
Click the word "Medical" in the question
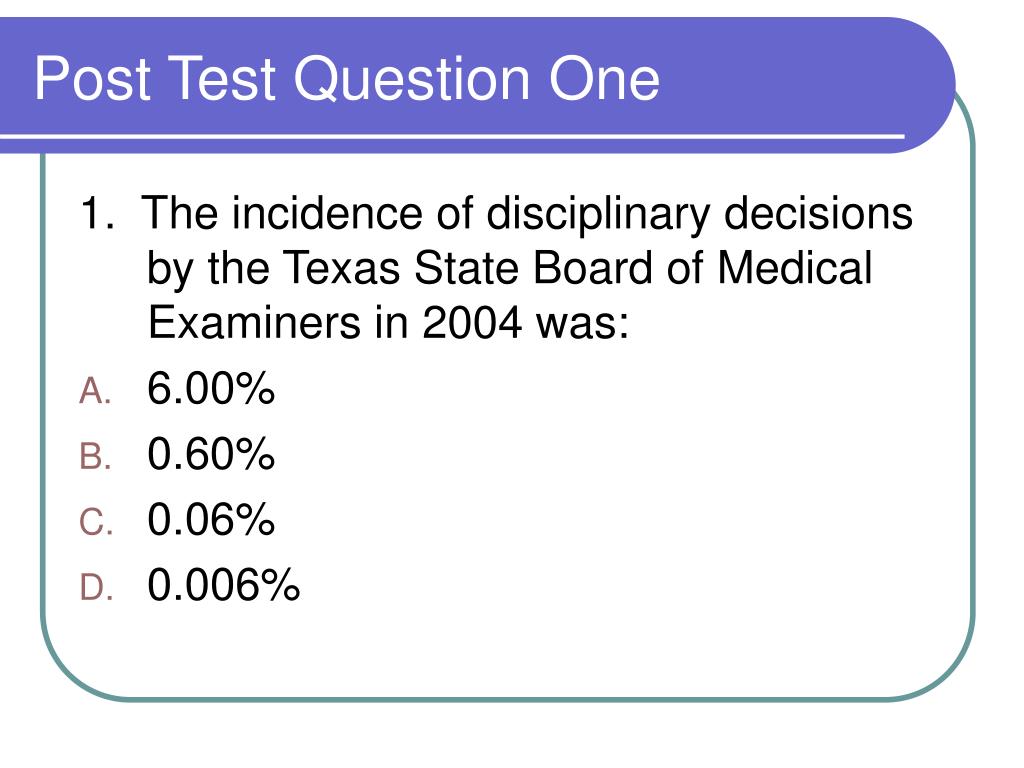coord(794,268)
